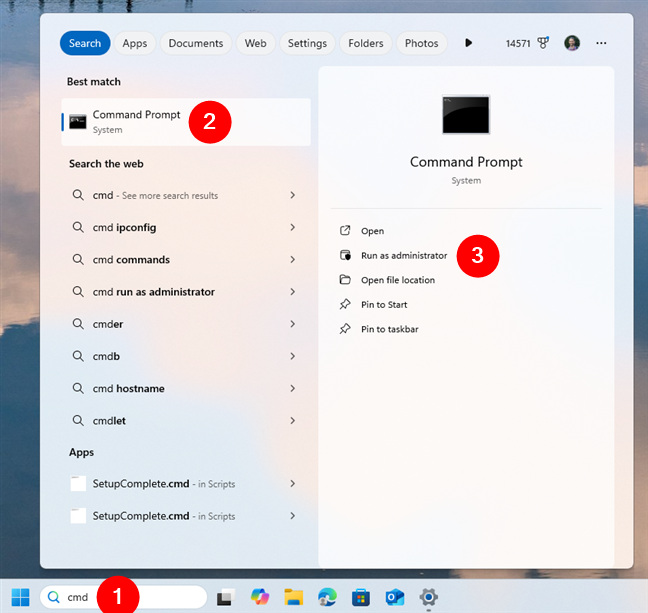Click the Pin to Start pin icon

coord(345,305)
